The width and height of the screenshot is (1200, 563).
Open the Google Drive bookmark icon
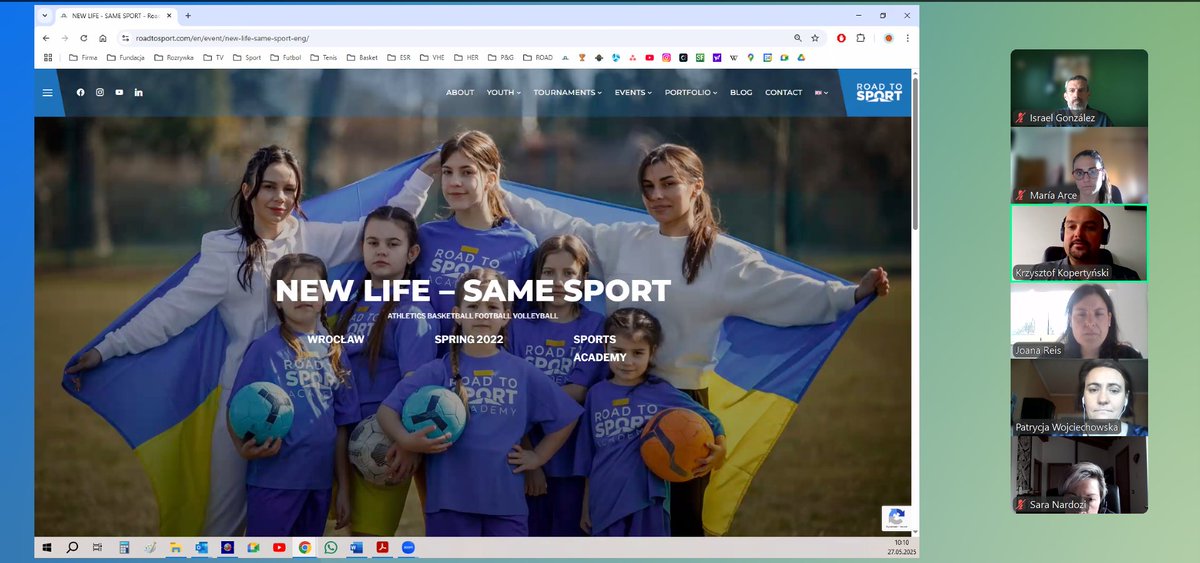(x=802, y=58)
